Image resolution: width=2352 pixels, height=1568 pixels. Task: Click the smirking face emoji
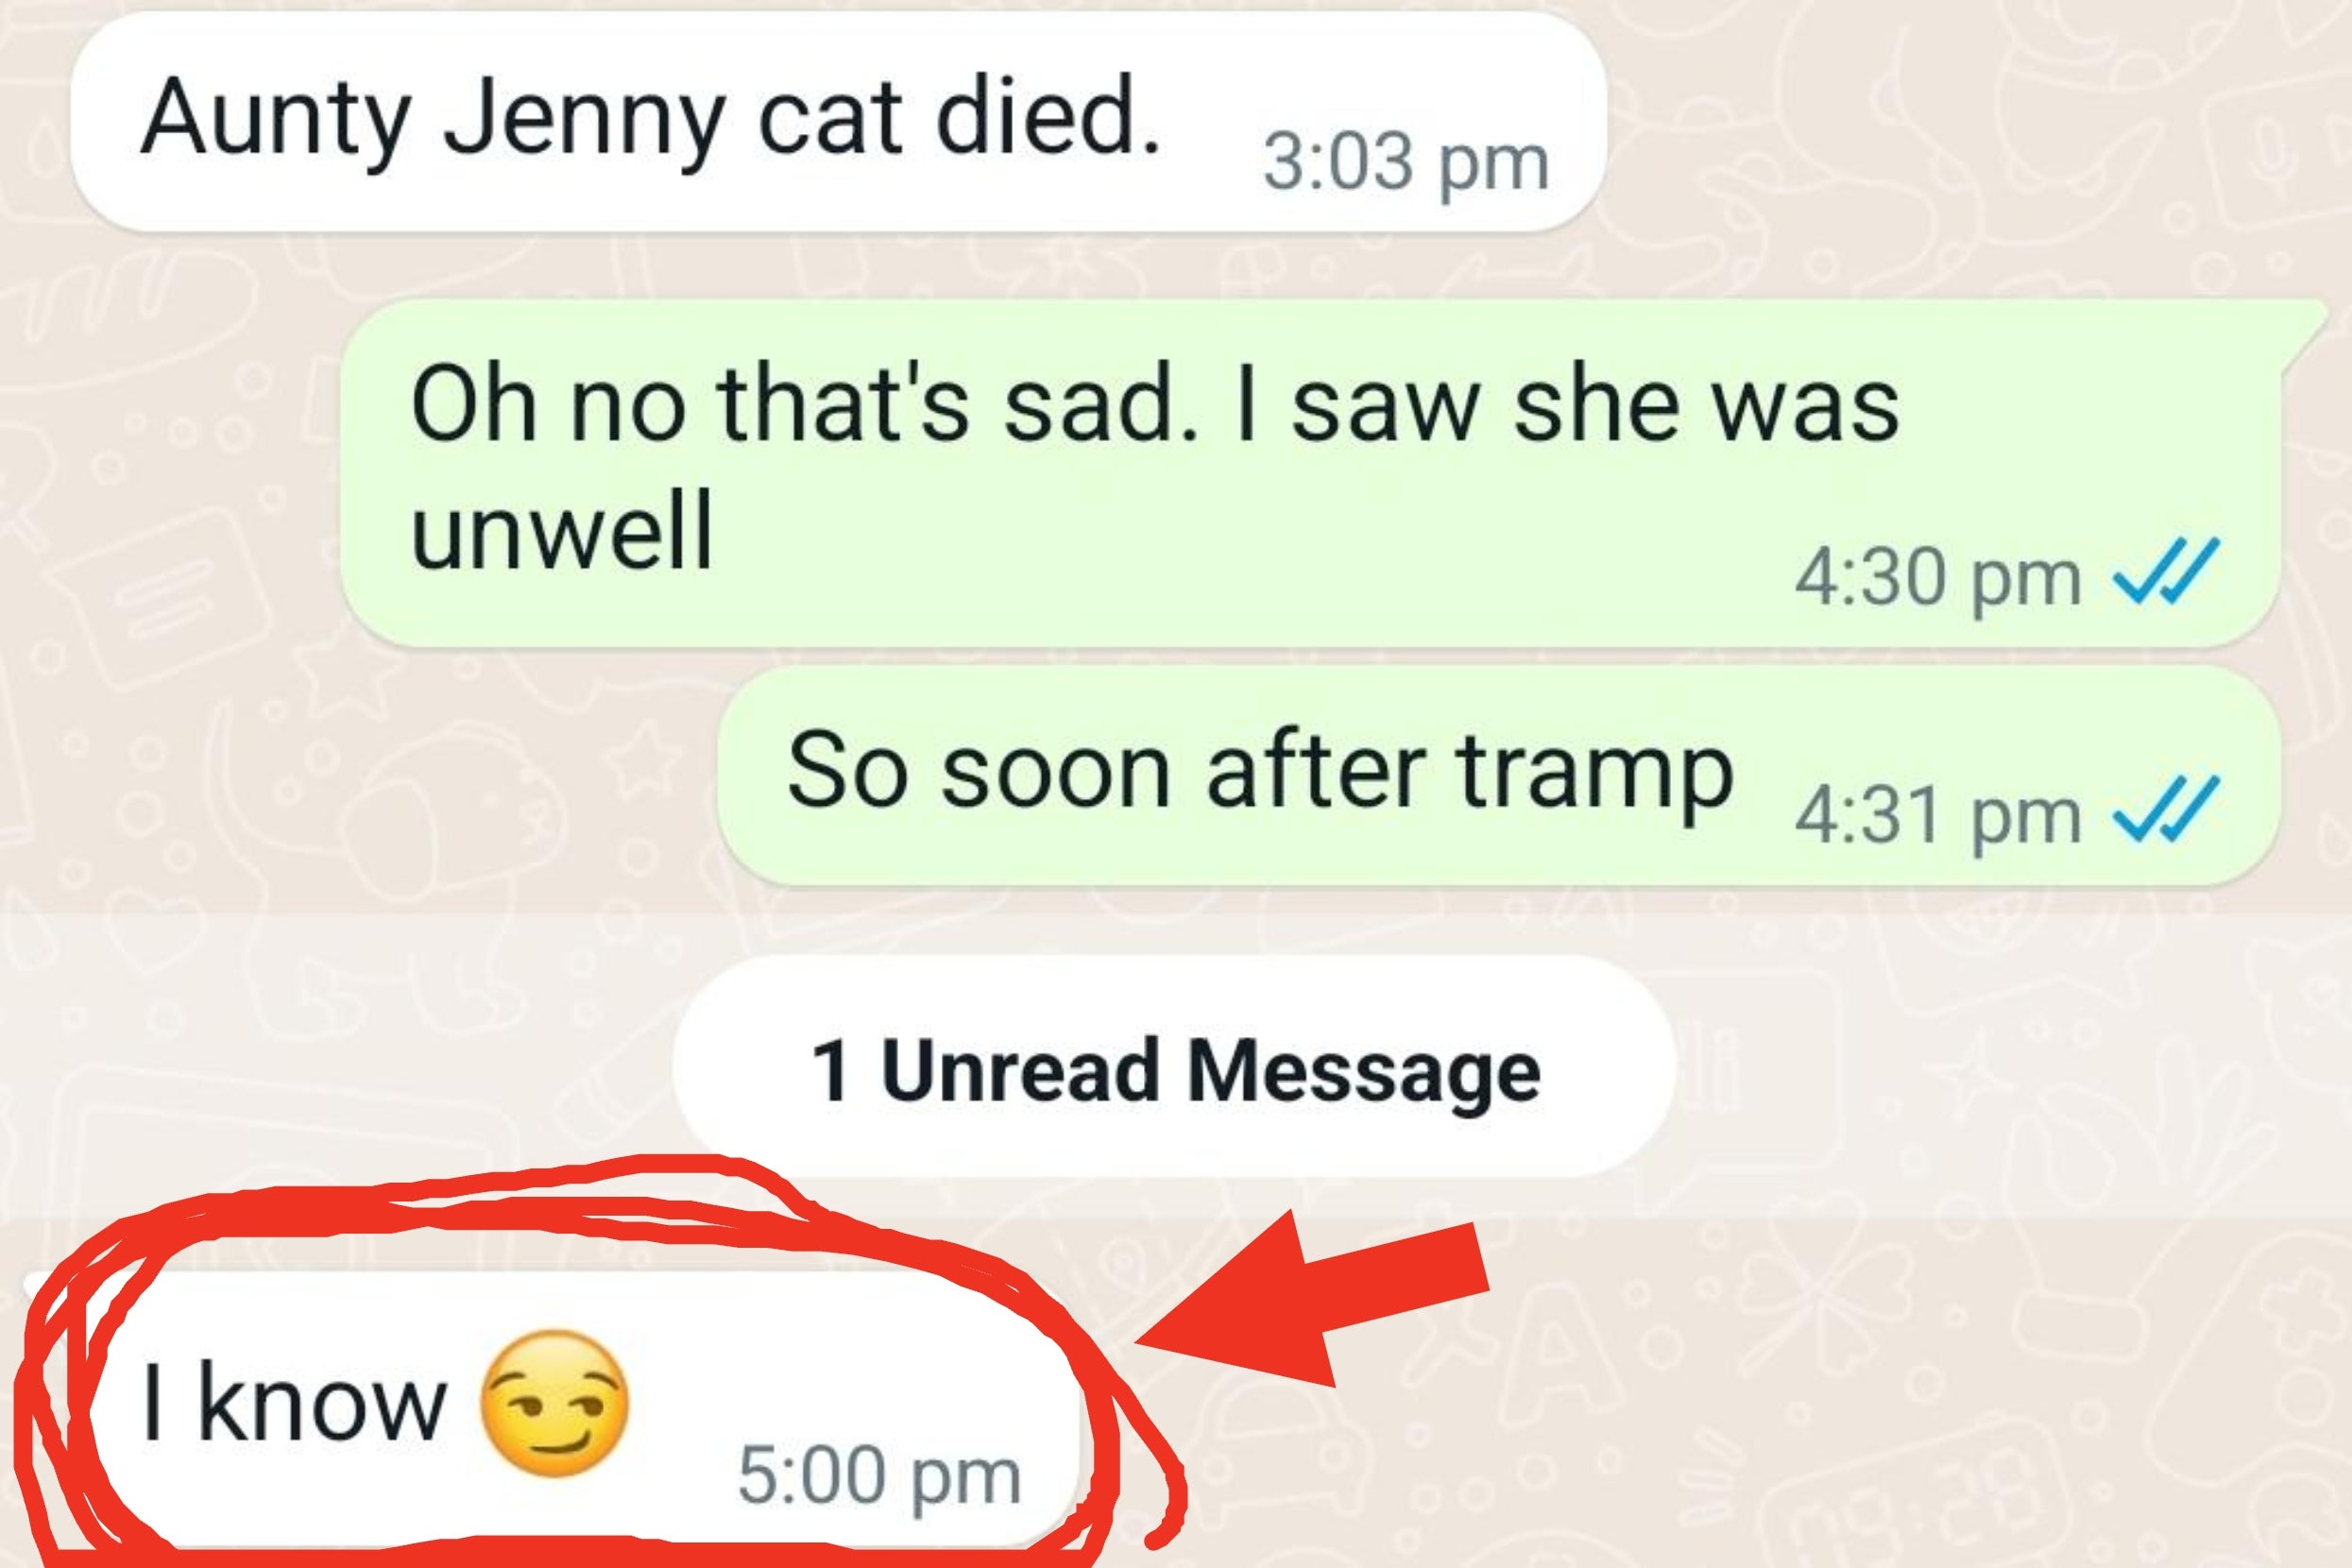tap(555, 1403)
